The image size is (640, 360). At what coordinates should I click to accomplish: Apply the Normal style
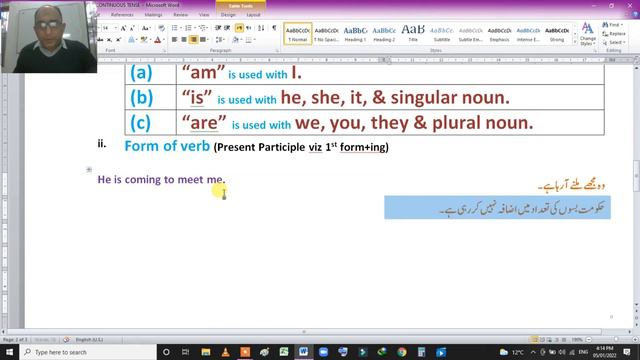(x=298, y=34)
